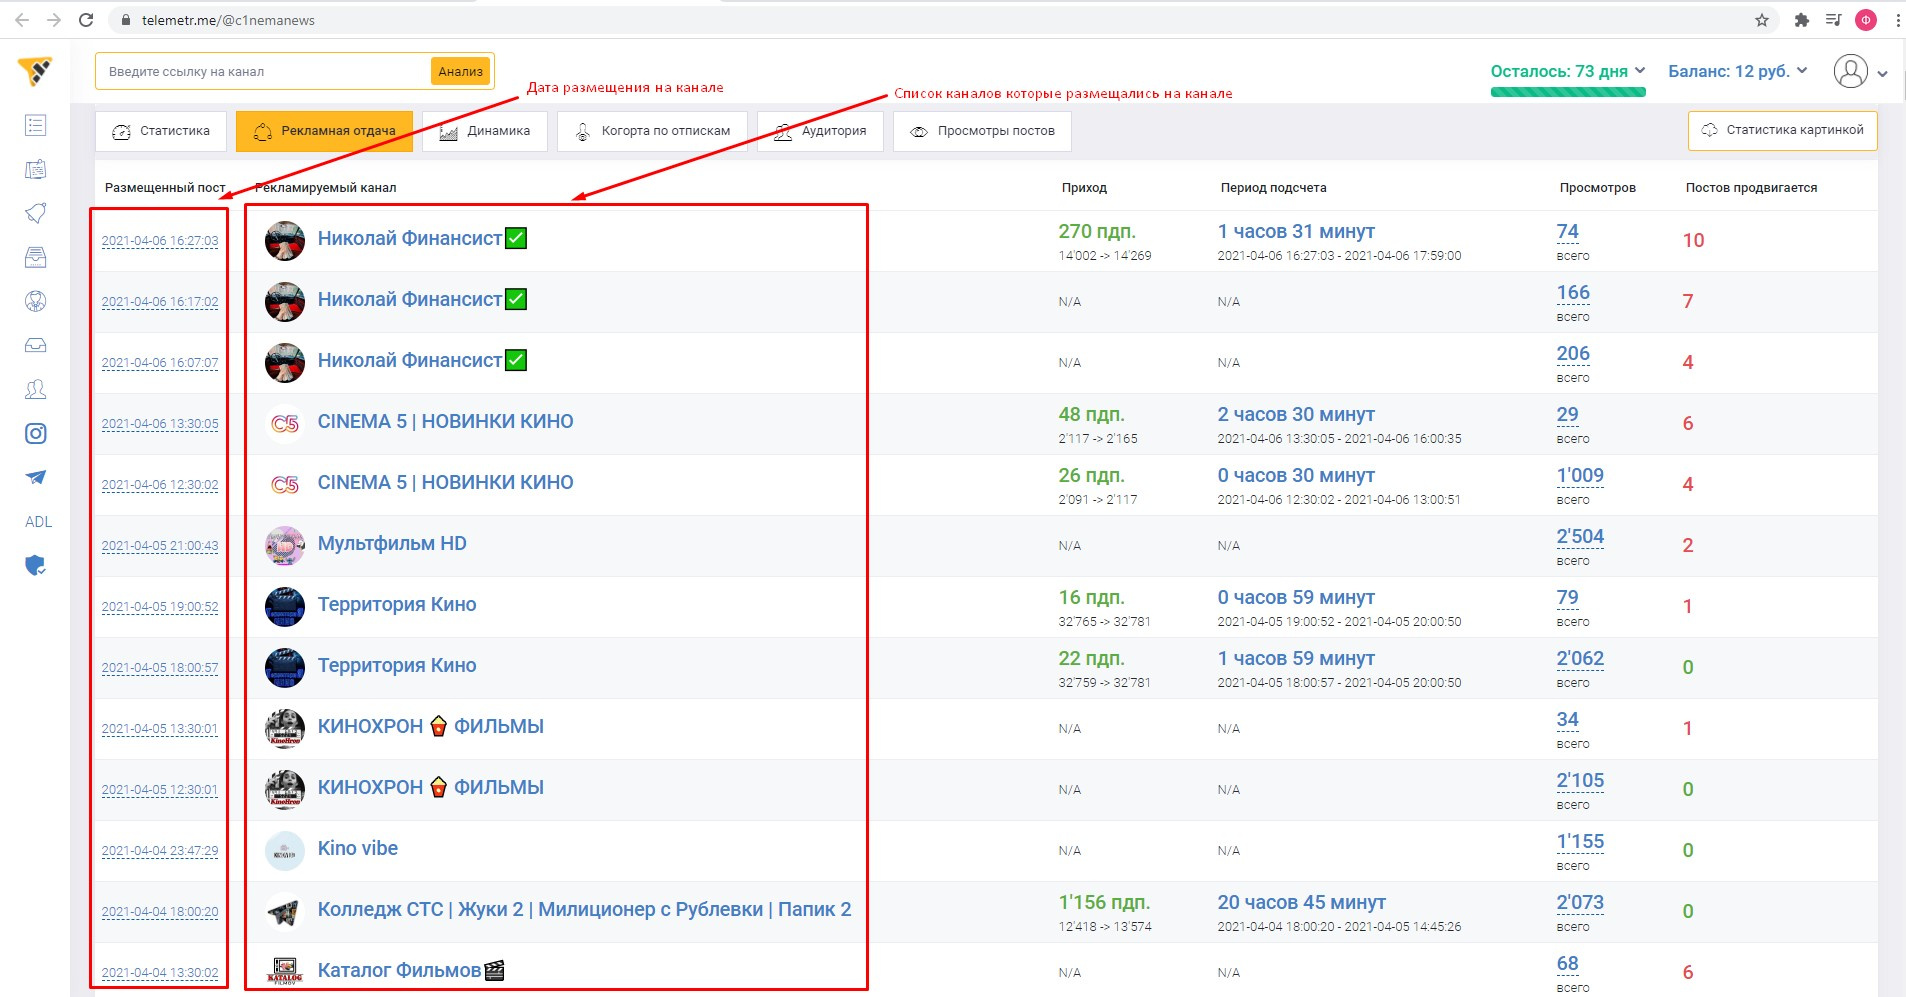
Task: Open the bell notifications icon in the sidebar
Action: click(35, 213)
